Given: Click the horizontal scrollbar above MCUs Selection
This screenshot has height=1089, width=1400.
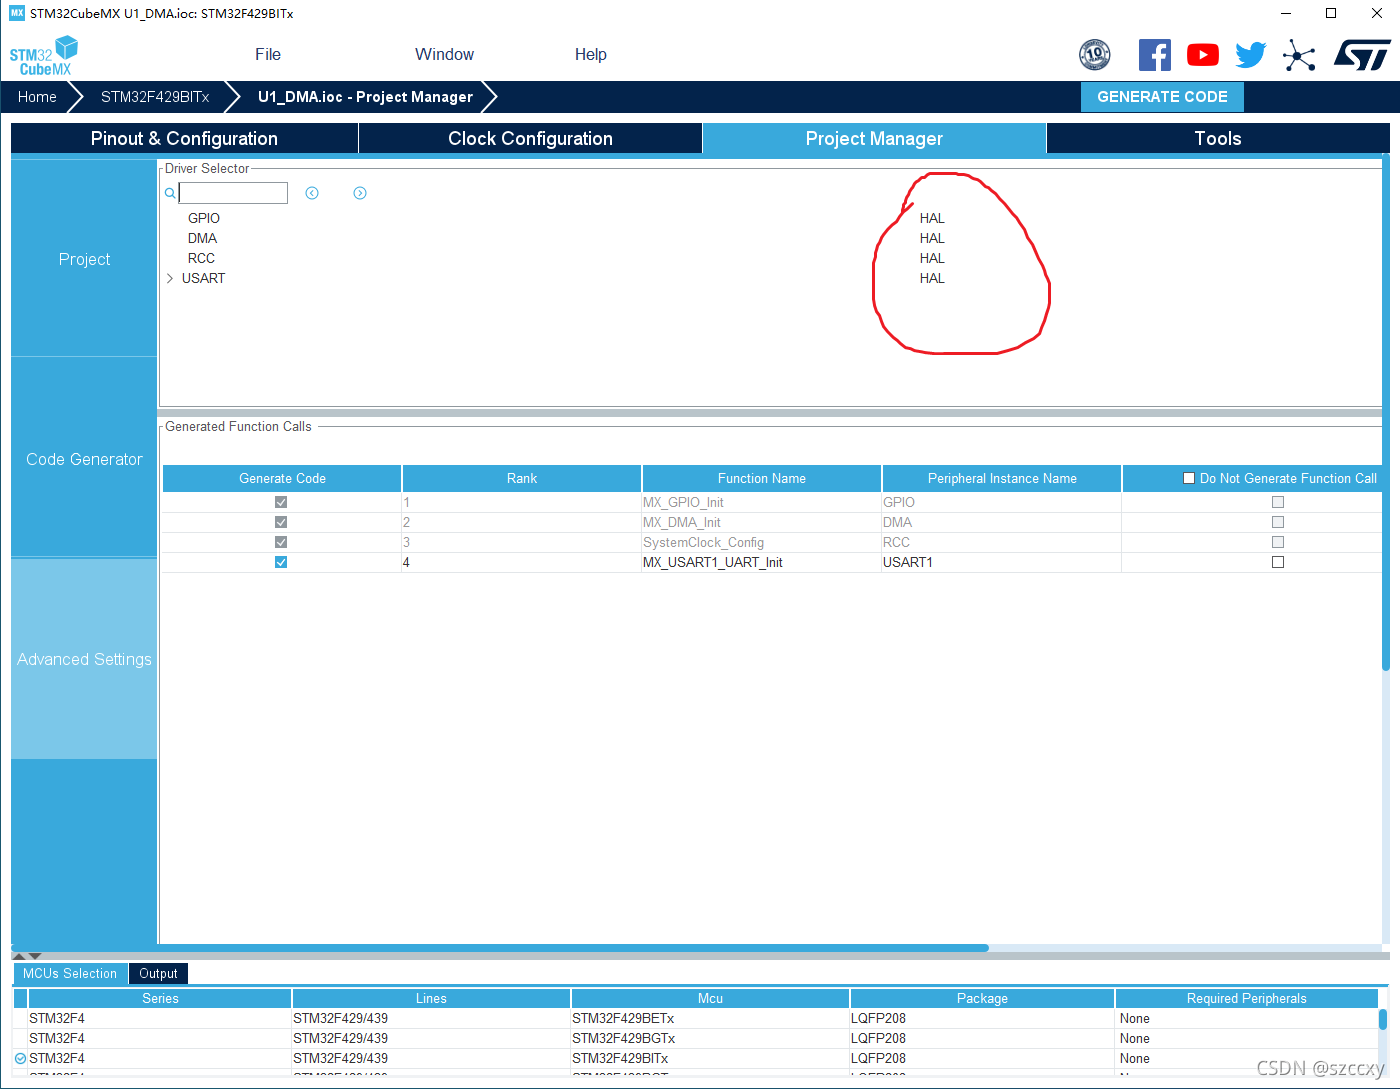Looking at the screenshot, I should tap(500, 948).
